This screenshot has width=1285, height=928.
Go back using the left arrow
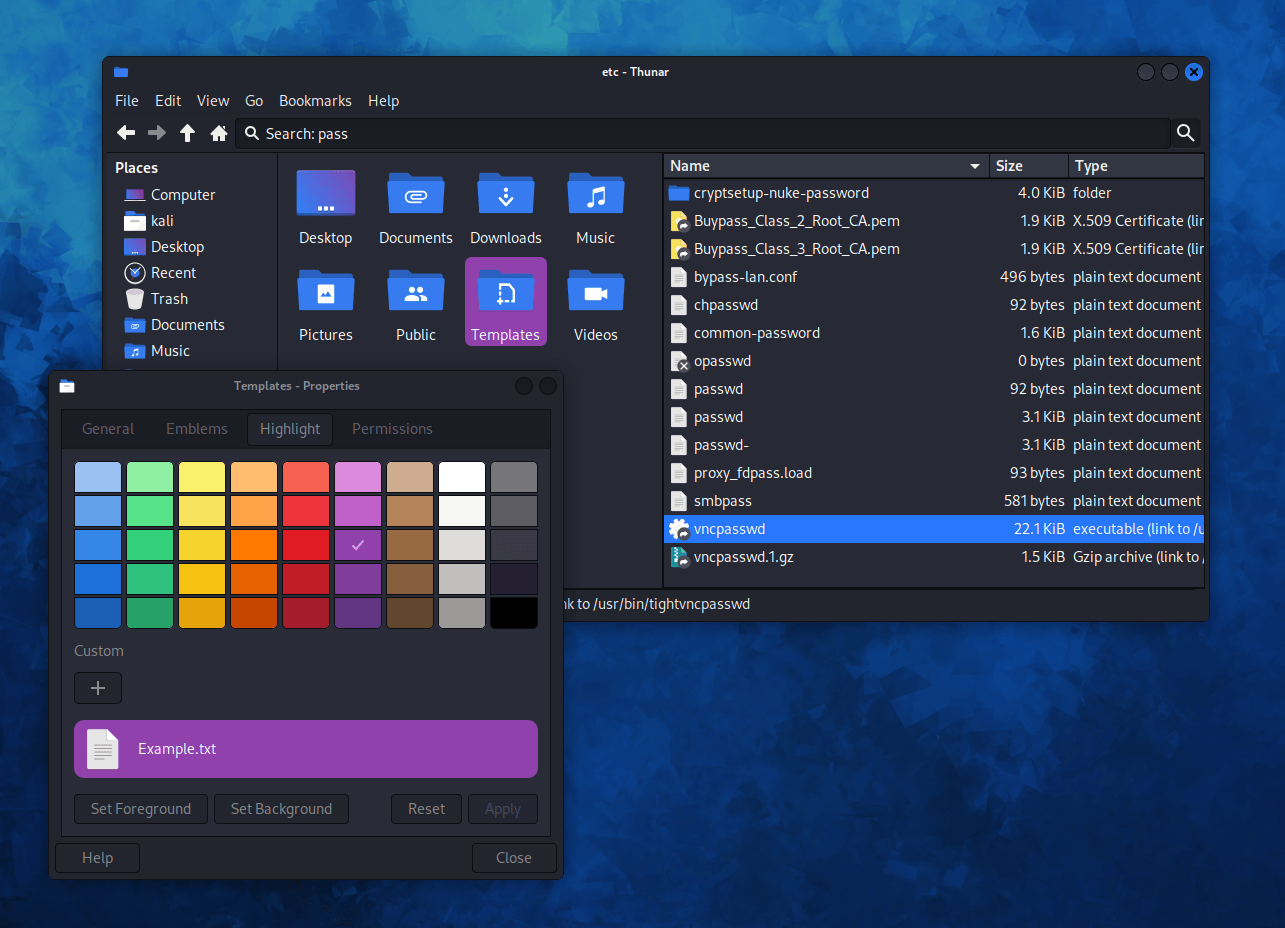point(126,133)
